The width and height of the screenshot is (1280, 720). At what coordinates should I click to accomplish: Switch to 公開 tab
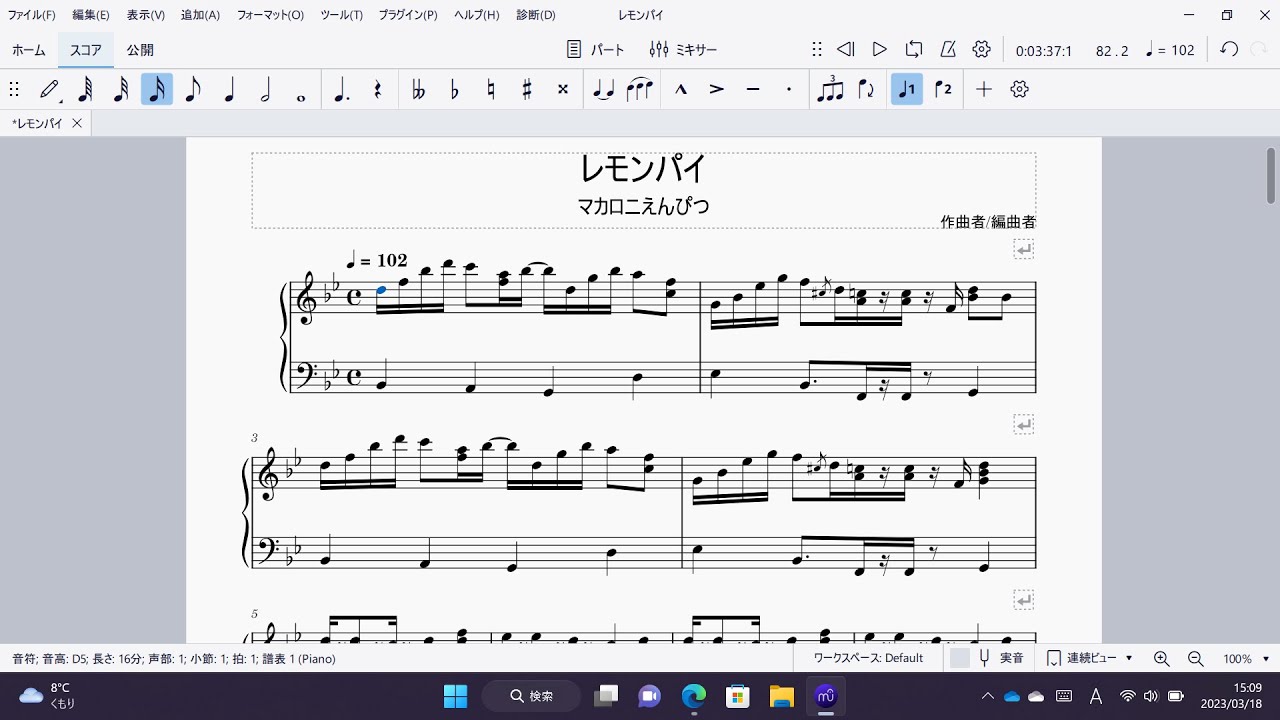[140, 49]
